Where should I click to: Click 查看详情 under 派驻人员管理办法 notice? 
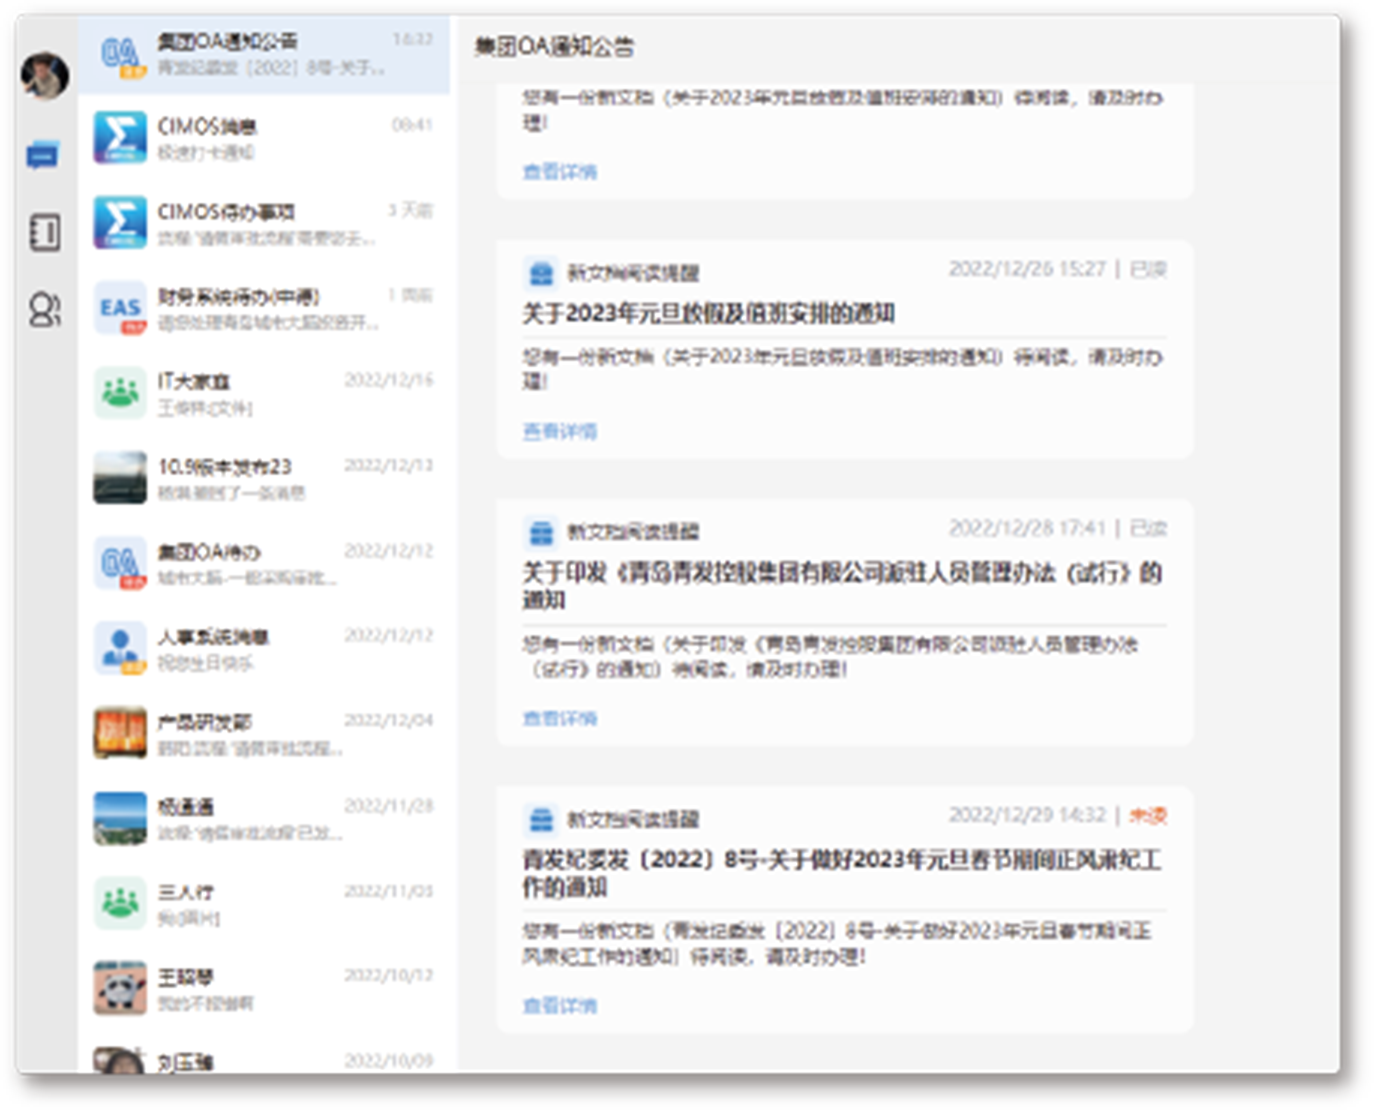click(559, 719)
